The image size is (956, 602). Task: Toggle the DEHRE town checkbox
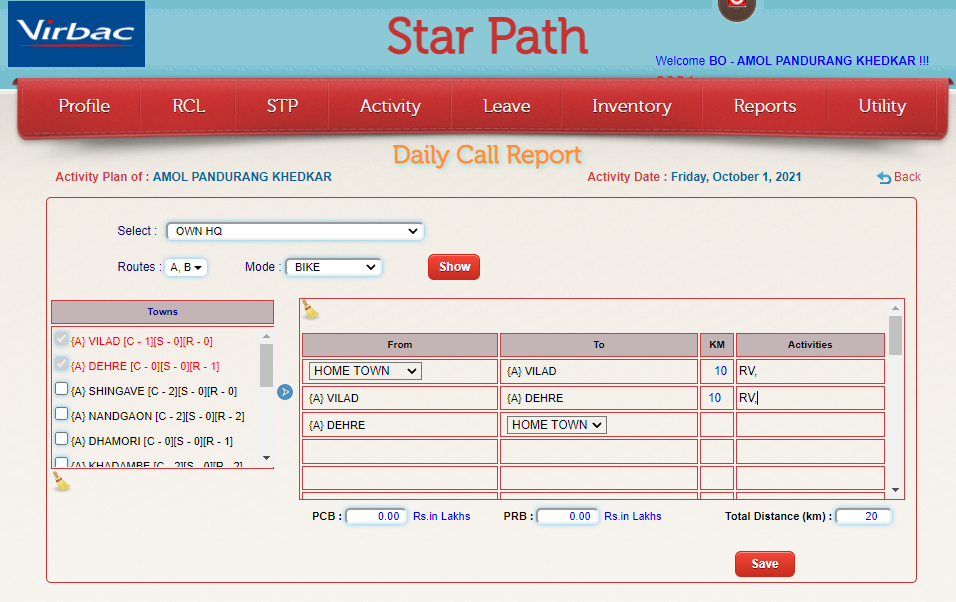point(61,364)
